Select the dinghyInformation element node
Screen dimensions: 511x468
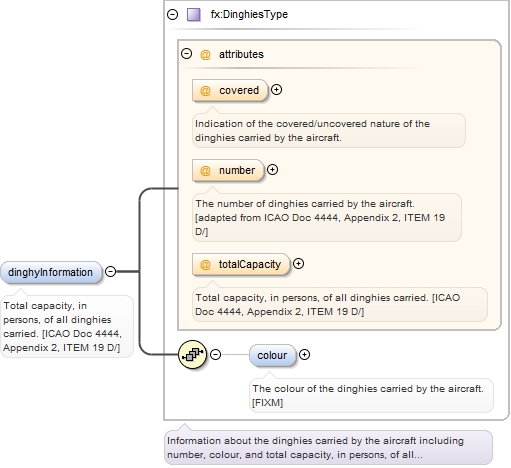point(51,272)
